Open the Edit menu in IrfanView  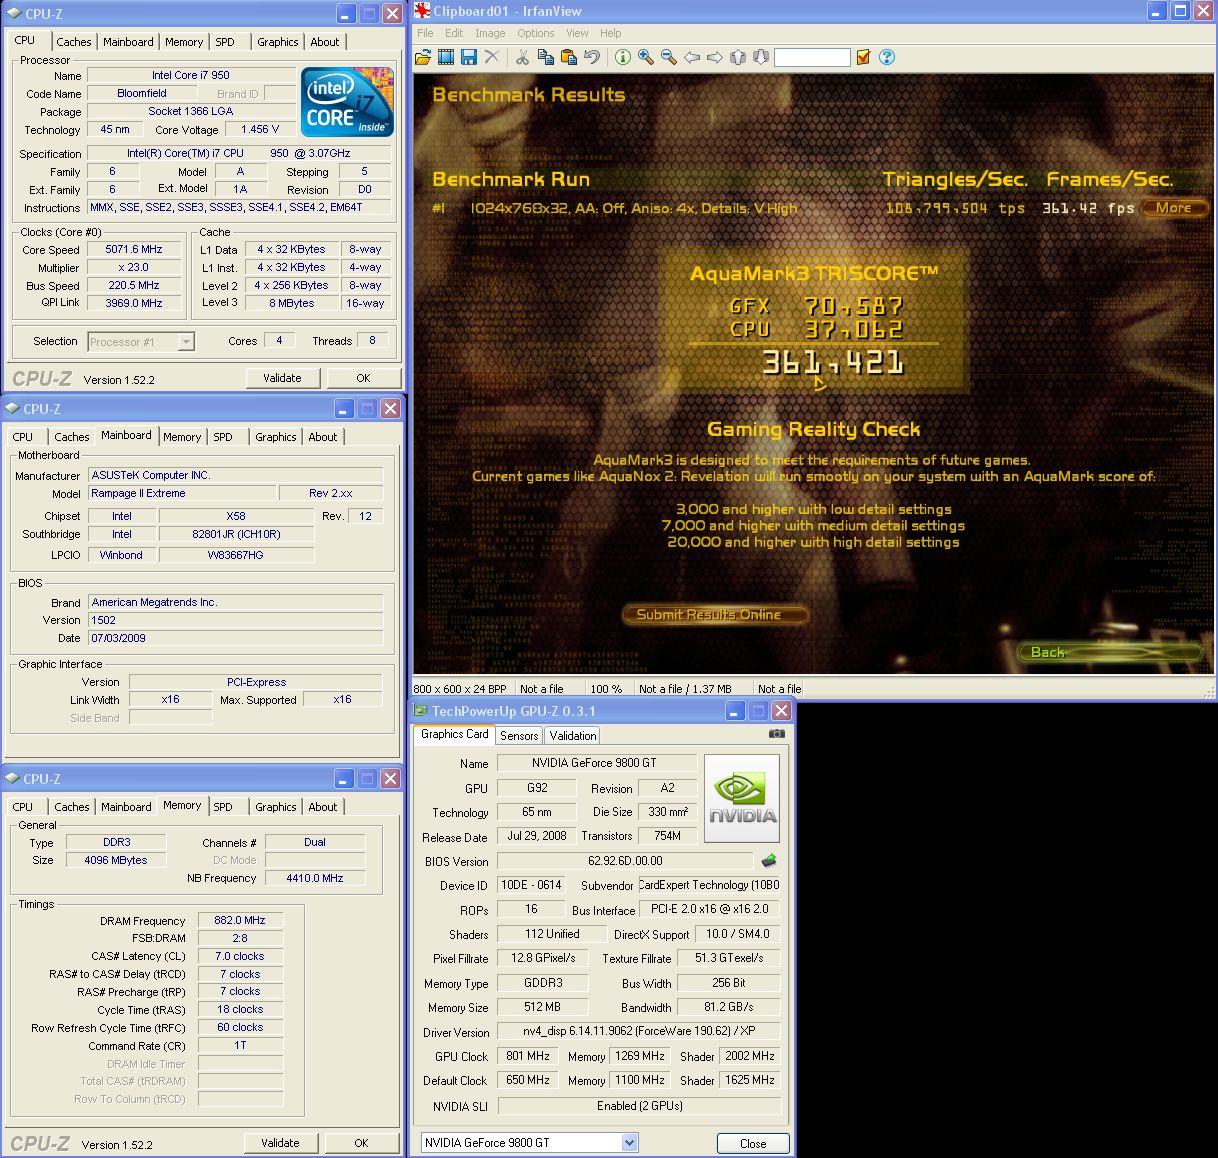(454, 33)
